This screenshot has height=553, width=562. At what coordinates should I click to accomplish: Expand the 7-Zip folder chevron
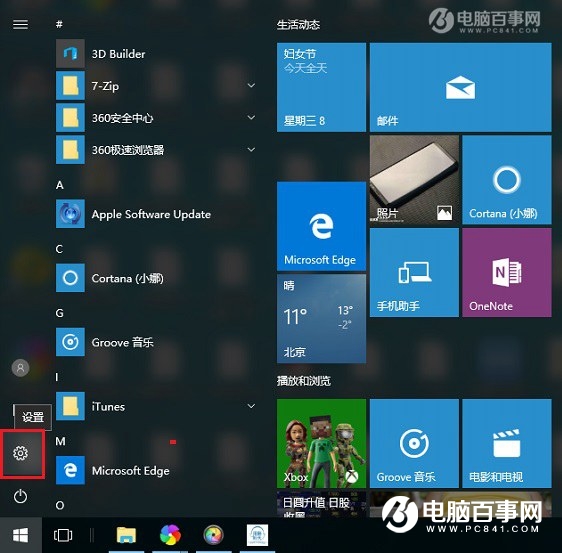coord(252,85)
